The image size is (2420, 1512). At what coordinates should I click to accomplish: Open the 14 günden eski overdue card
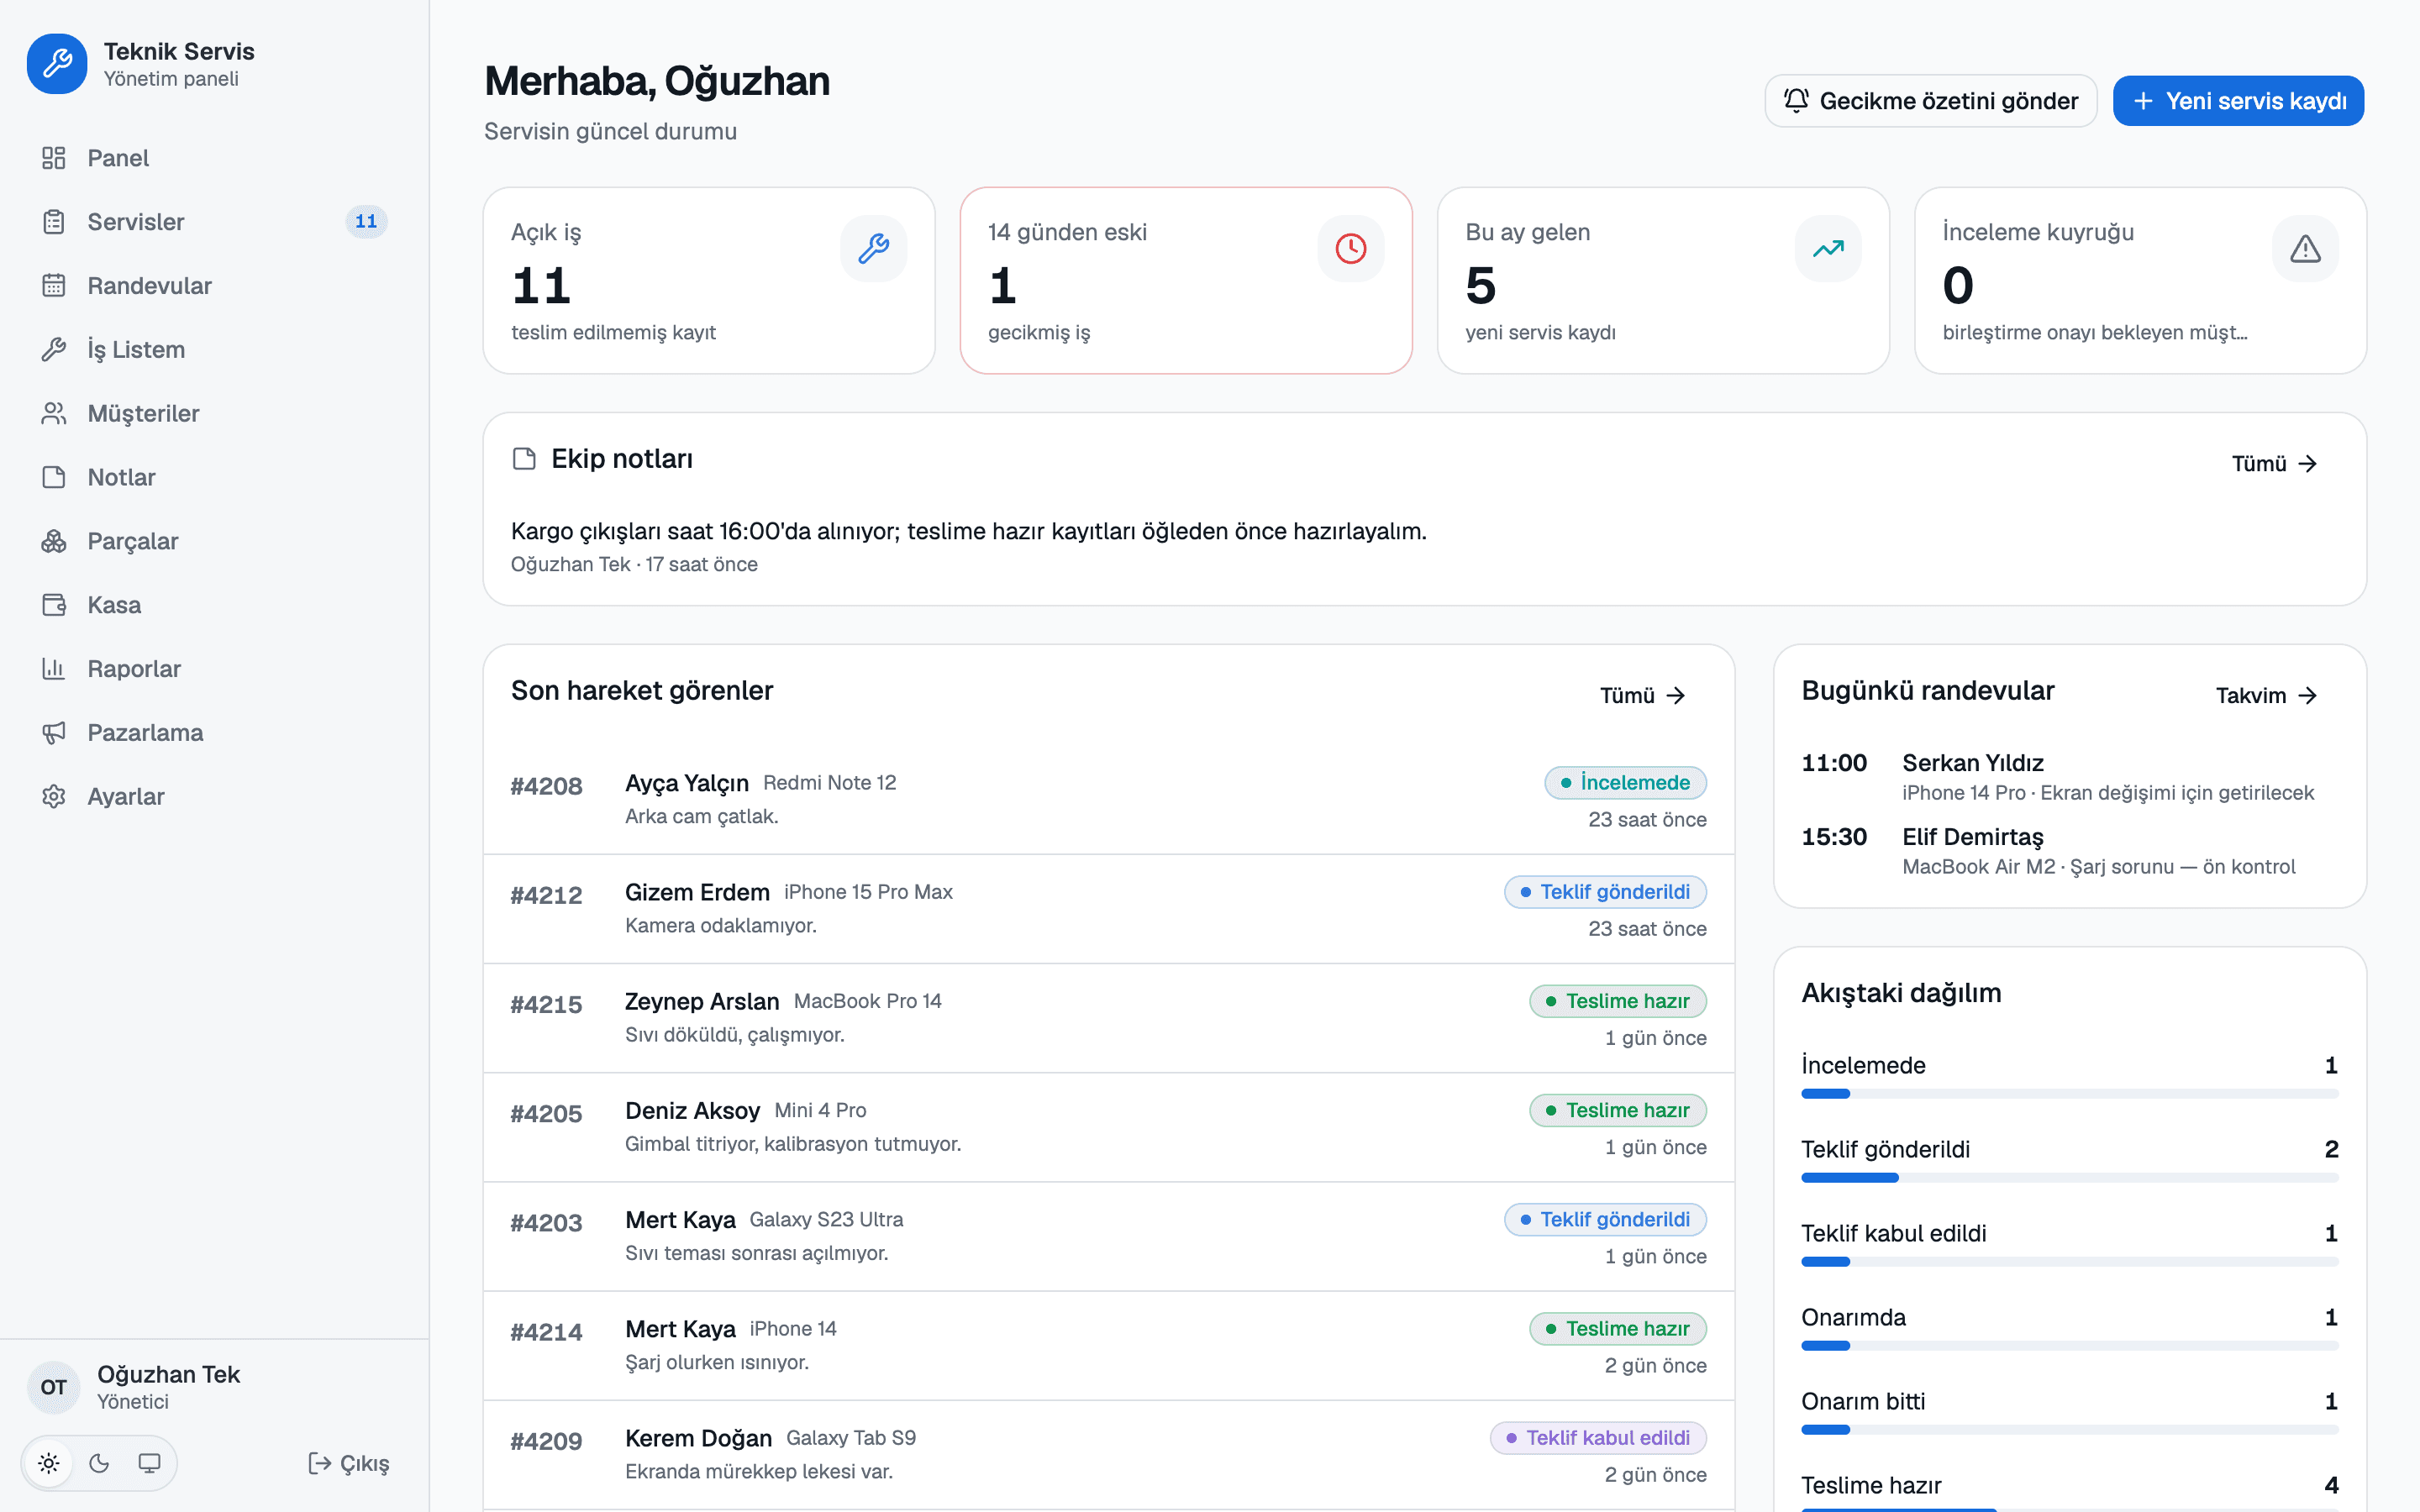click(x=1186, y=281)
